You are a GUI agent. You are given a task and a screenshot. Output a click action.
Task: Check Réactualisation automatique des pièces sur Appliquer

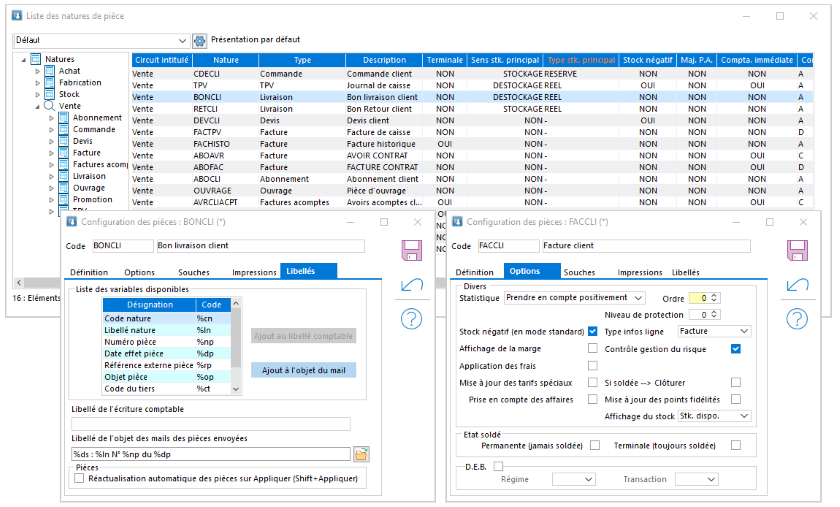80,479
